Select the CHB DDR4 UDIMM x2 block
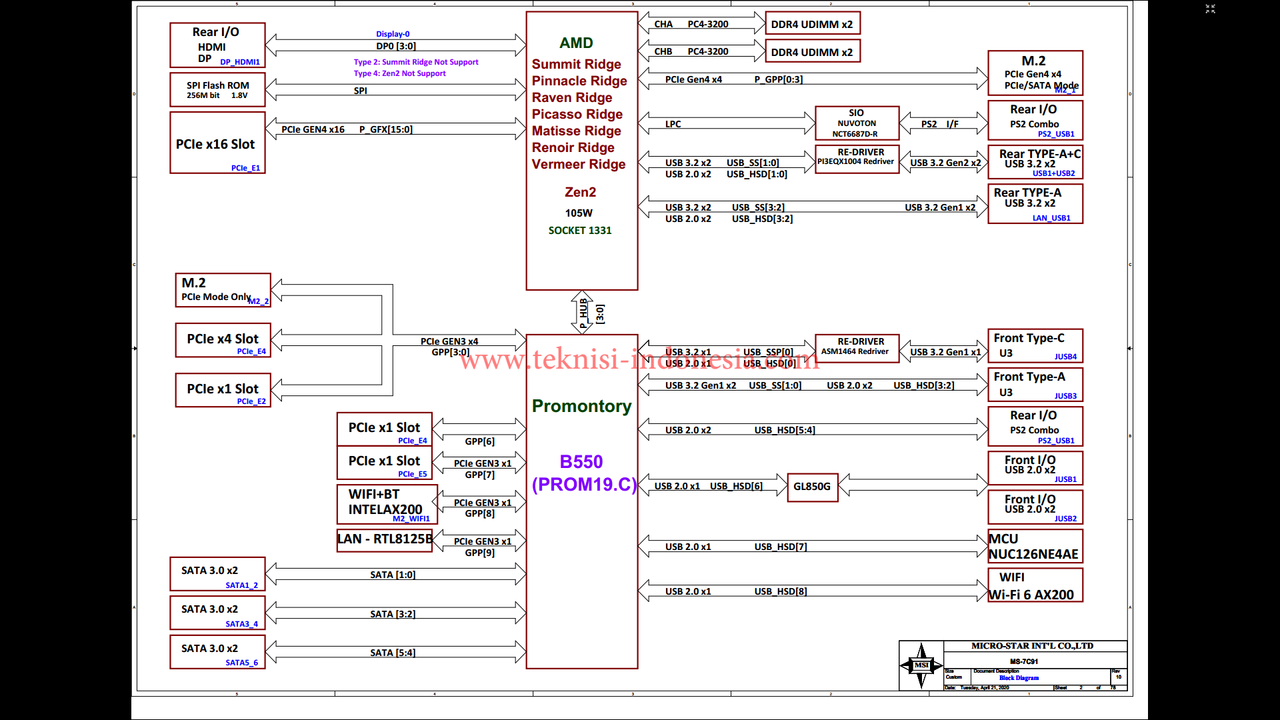Image resolution: width=1280 pixels, height=720 pixels. pyautogui.click(x=812, y=51)
